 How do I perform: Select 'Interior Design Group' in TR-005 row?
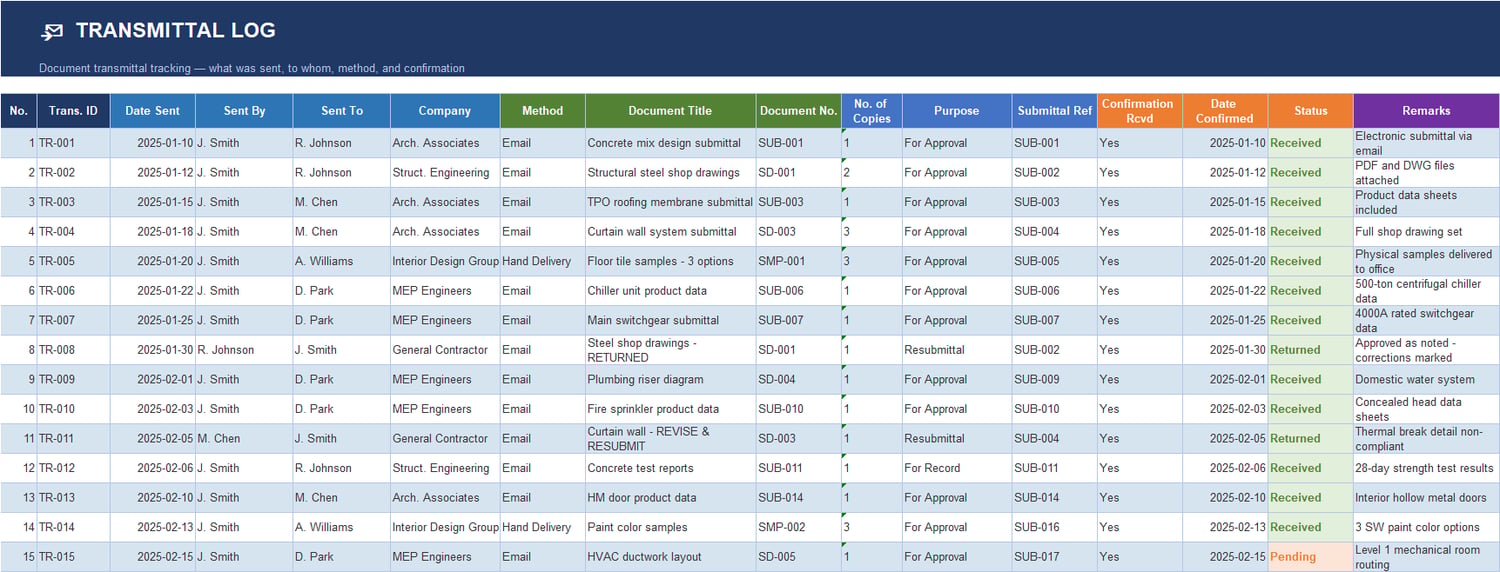point(445,261)
